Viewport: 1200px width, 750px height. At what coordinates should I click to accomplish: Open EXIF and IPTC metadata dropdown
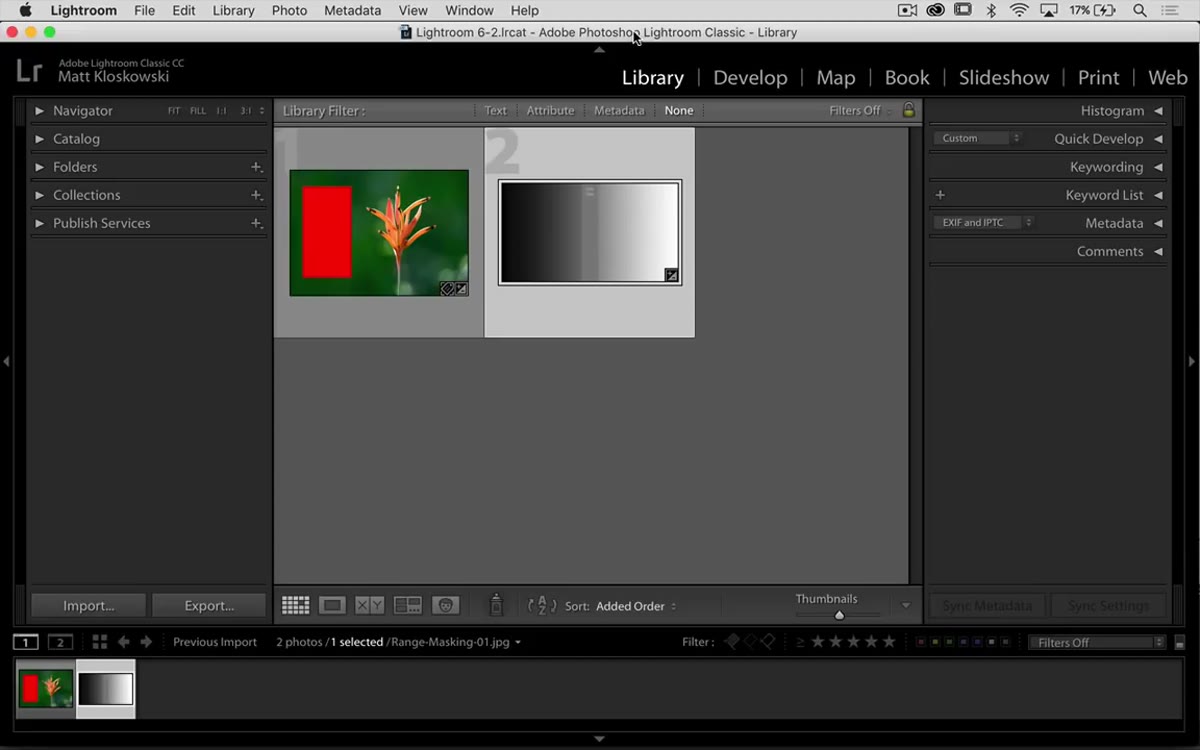983,222
